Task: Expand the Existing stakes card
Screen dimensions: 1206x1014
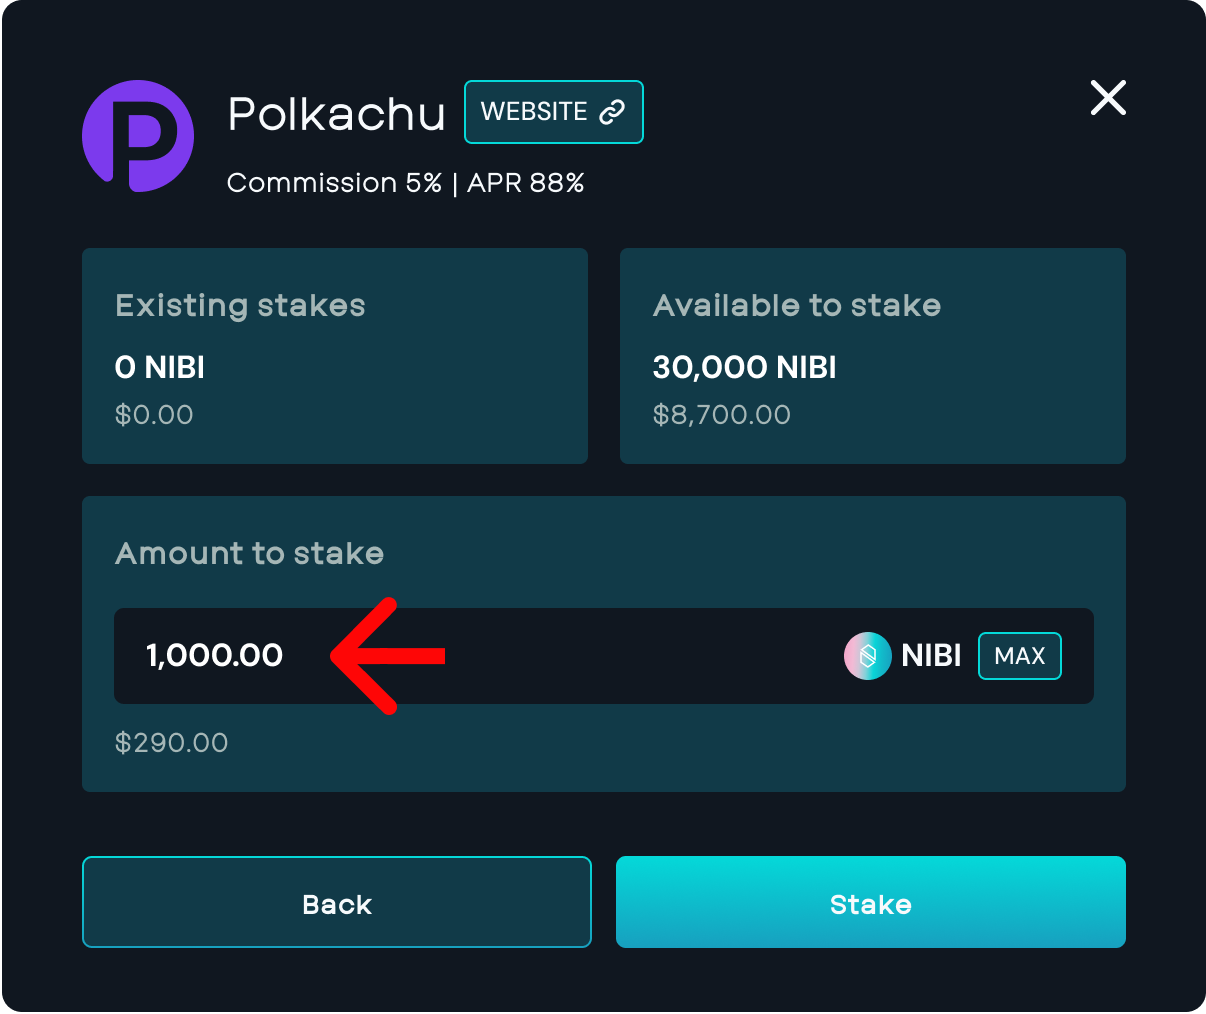Action: tap(335, 356)
